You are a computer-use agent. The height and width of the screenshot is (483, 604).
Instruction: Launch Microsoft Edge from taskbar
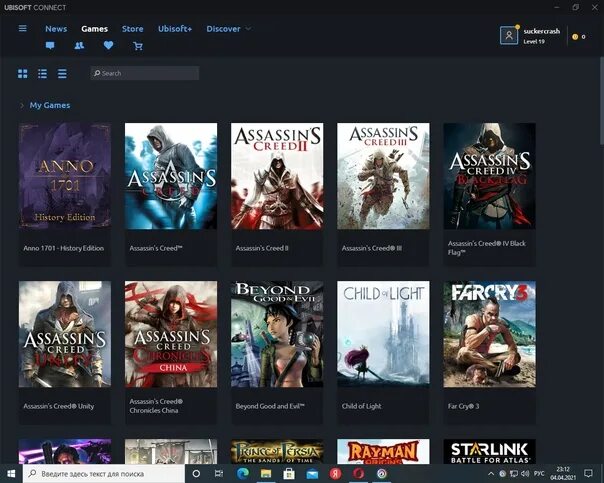pos(243,474)
